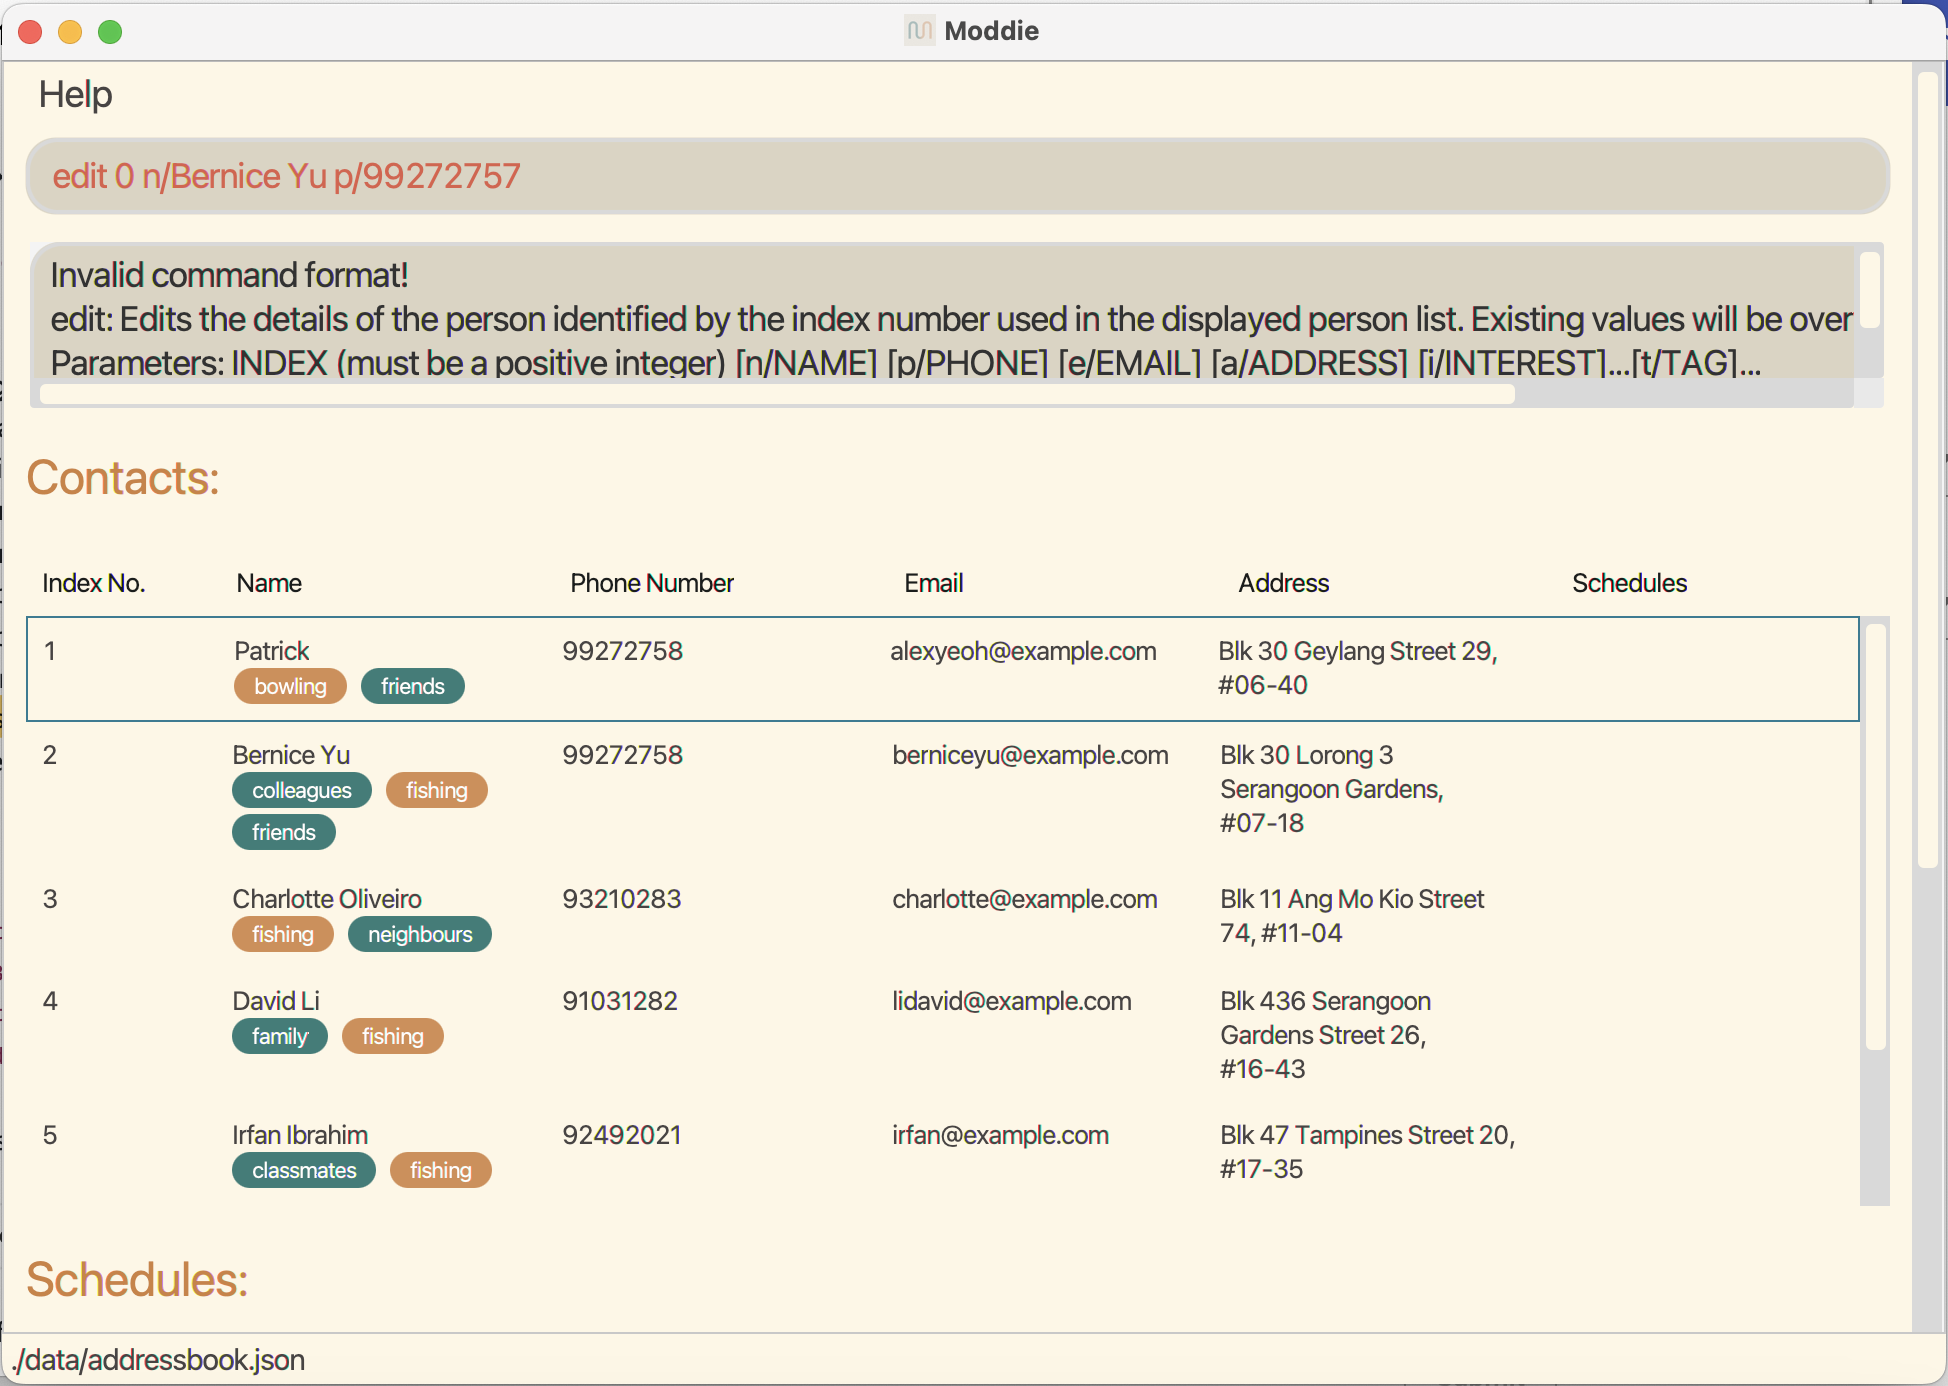Screen dimensions: 1948x1386
Task: Click the Schedules column header
Action: click(1628, 584)
